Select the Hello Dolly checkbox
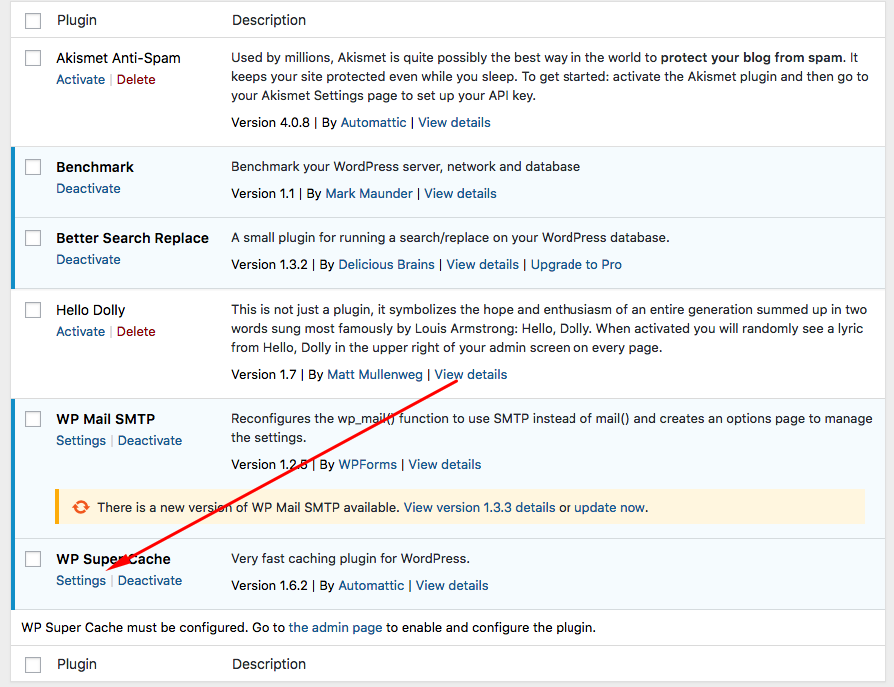The width and height of the screenshot is (894, 687). point(33,310)
